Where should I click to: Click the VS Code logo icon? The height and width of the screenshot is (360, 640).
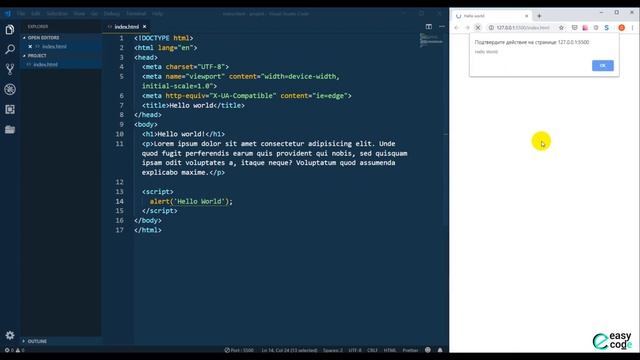click(7, 13)
